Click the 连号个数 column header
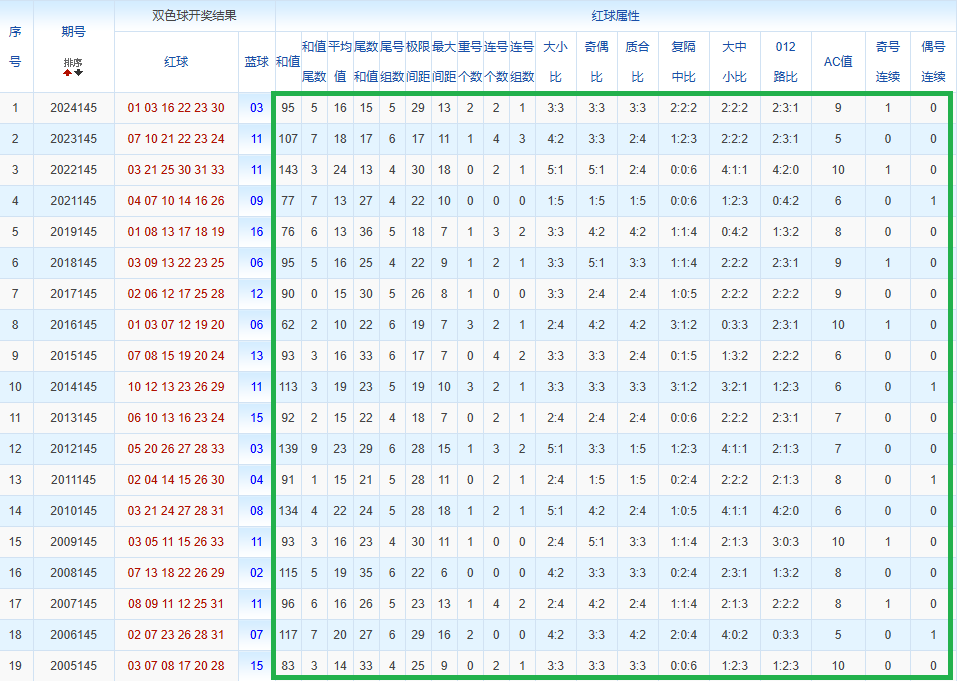This screenshot has height=681, width=958. pyautogui.click(x=495, y=62)
